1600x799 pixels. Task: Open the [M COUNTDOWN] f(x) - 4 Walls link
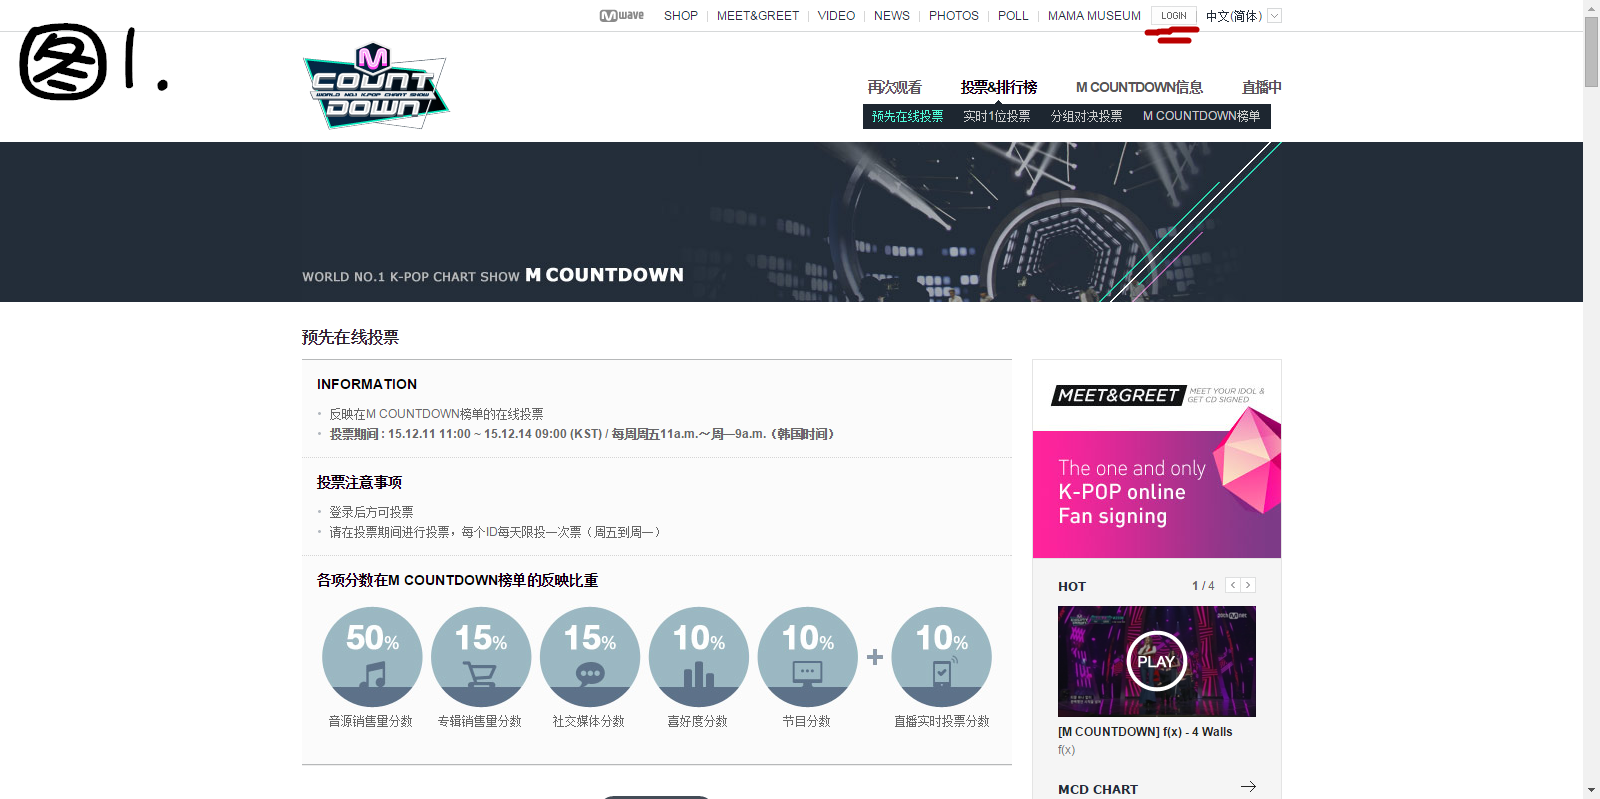(x=1145, y=732)
